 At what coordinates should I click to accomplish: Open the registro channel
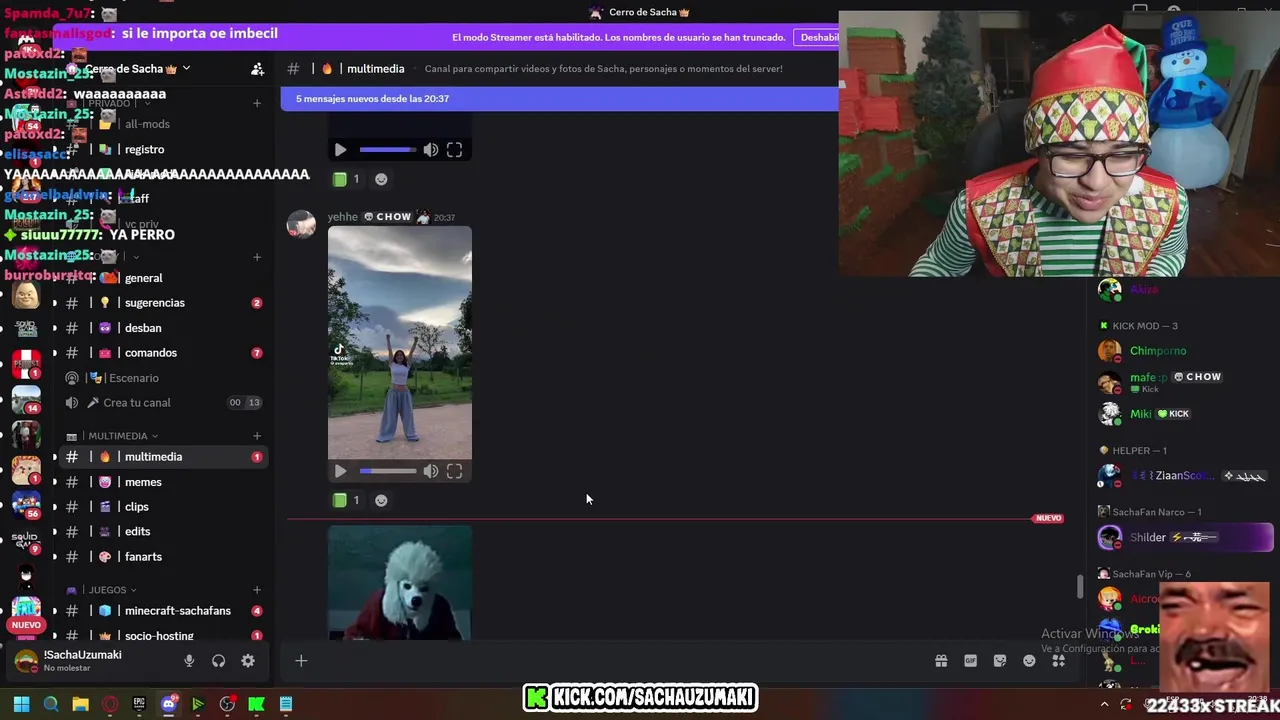click(x=163, y=149)
